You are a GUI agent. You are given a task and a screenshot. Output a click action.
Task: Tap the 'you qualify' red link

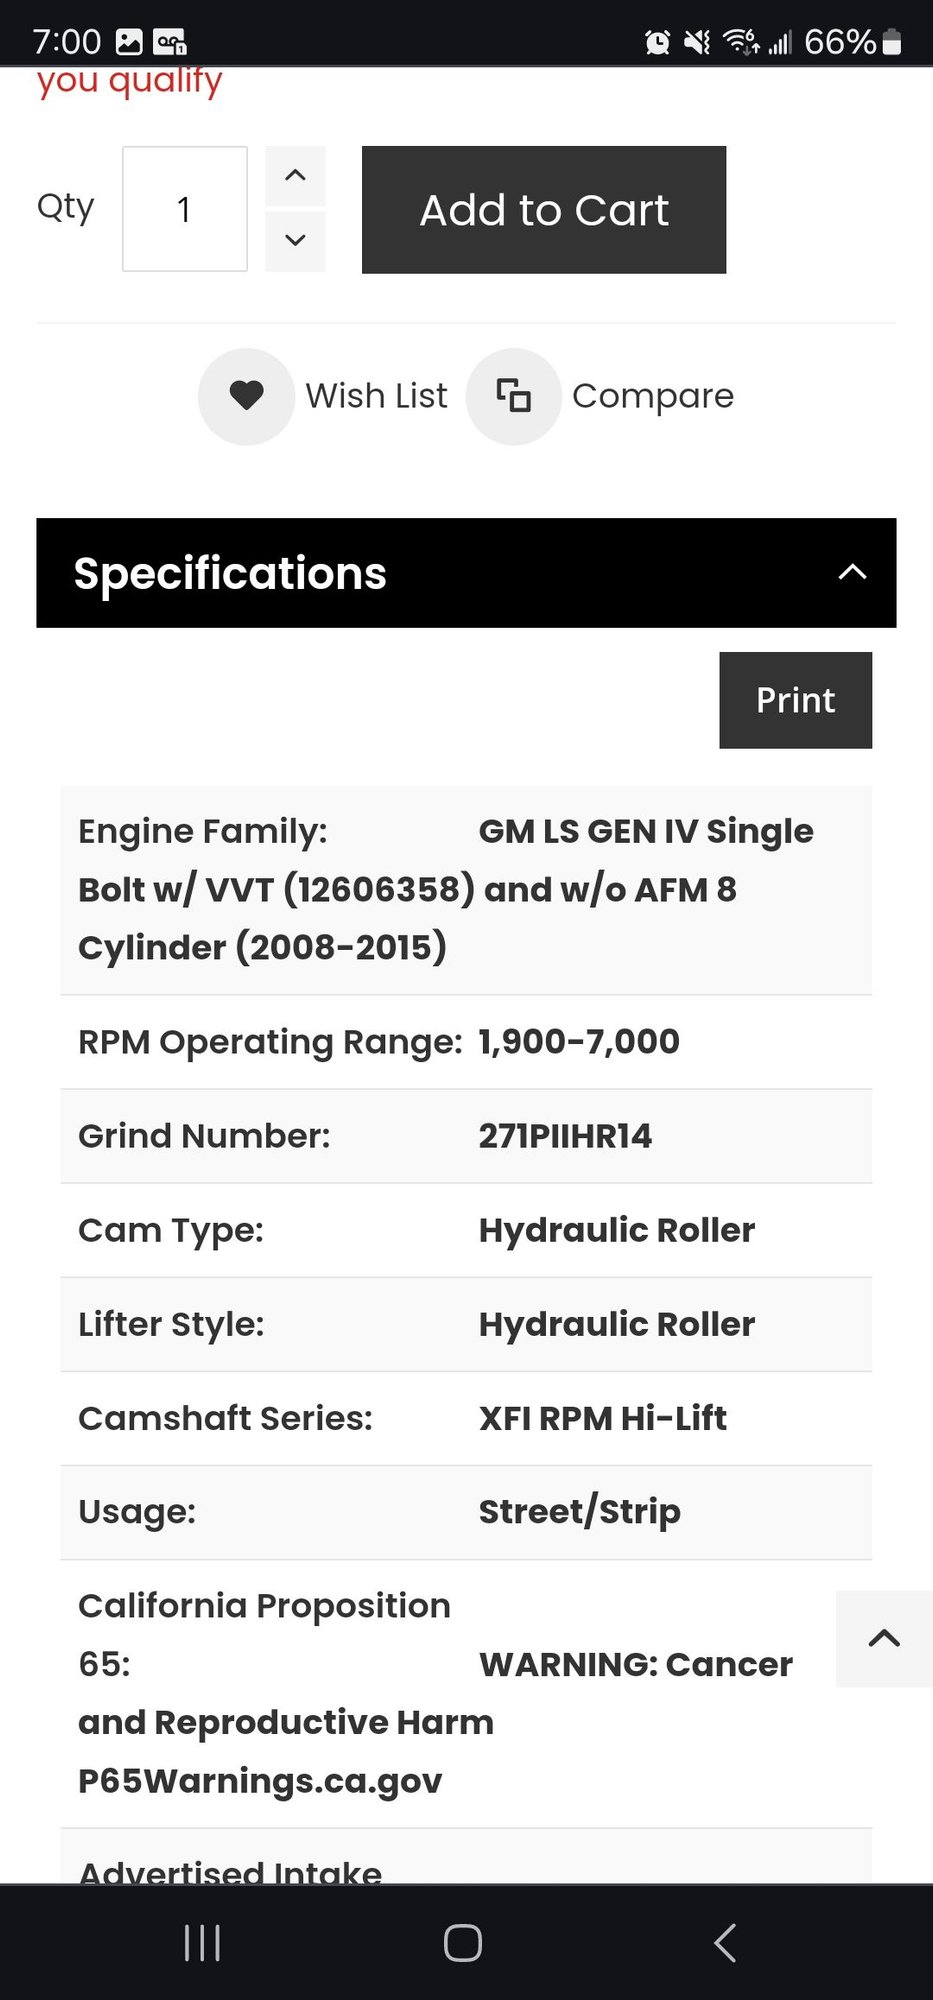pyautogui.click(x=129, y=81)
